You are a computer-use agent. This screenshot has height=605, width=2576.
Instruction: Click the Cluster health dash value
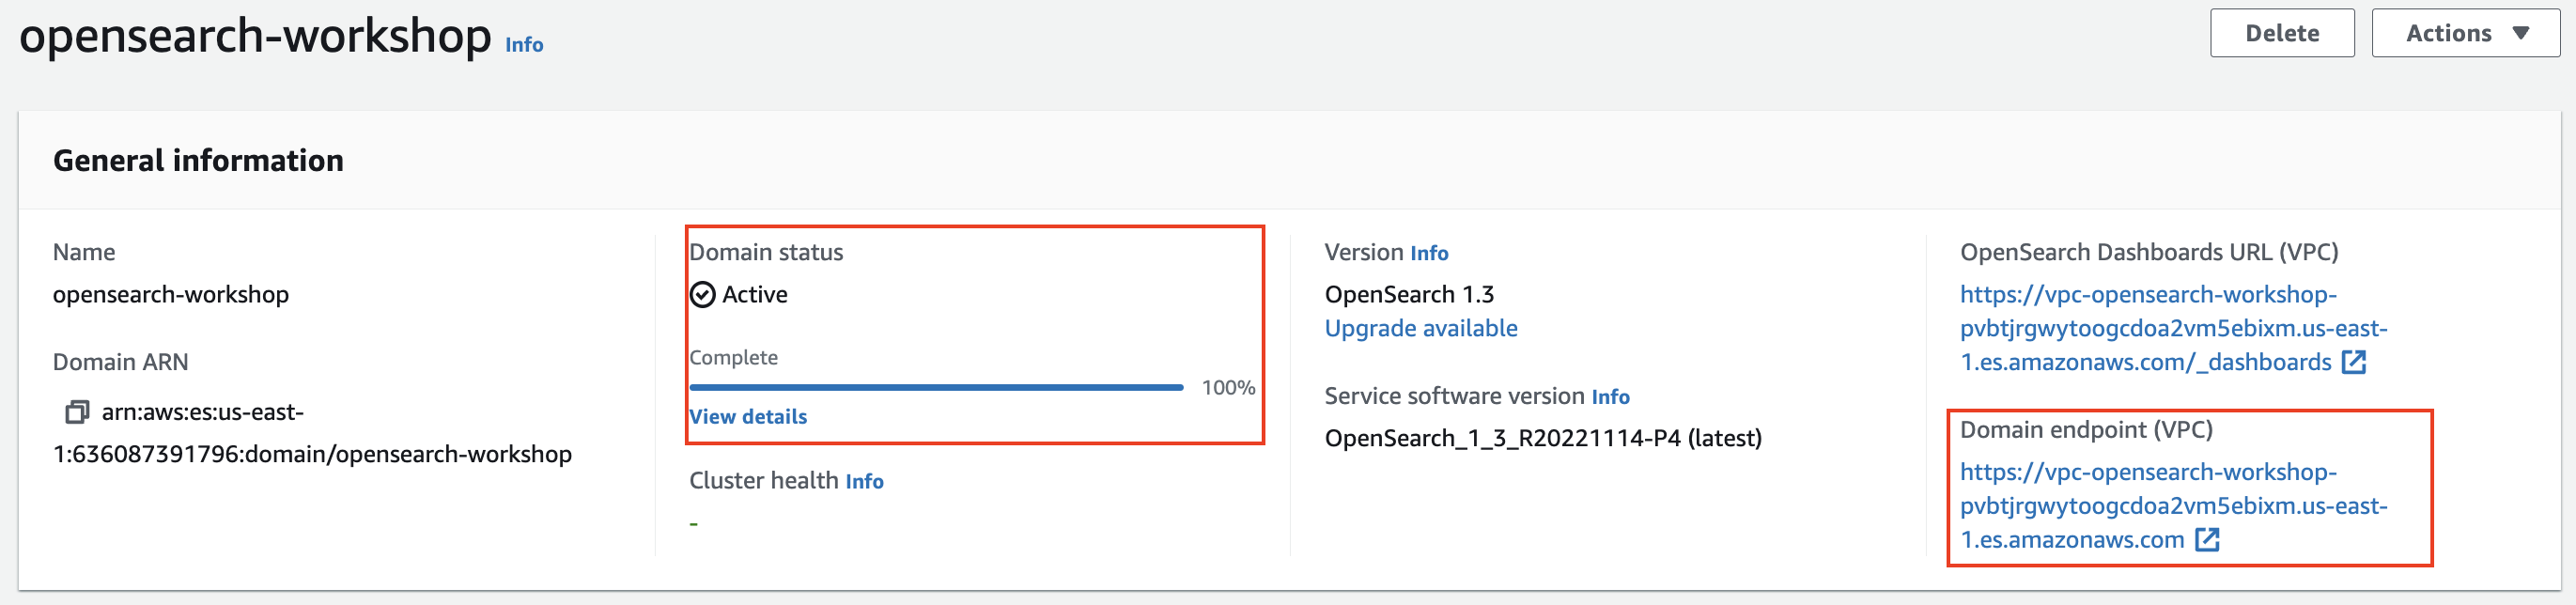[x=693, y=524]
